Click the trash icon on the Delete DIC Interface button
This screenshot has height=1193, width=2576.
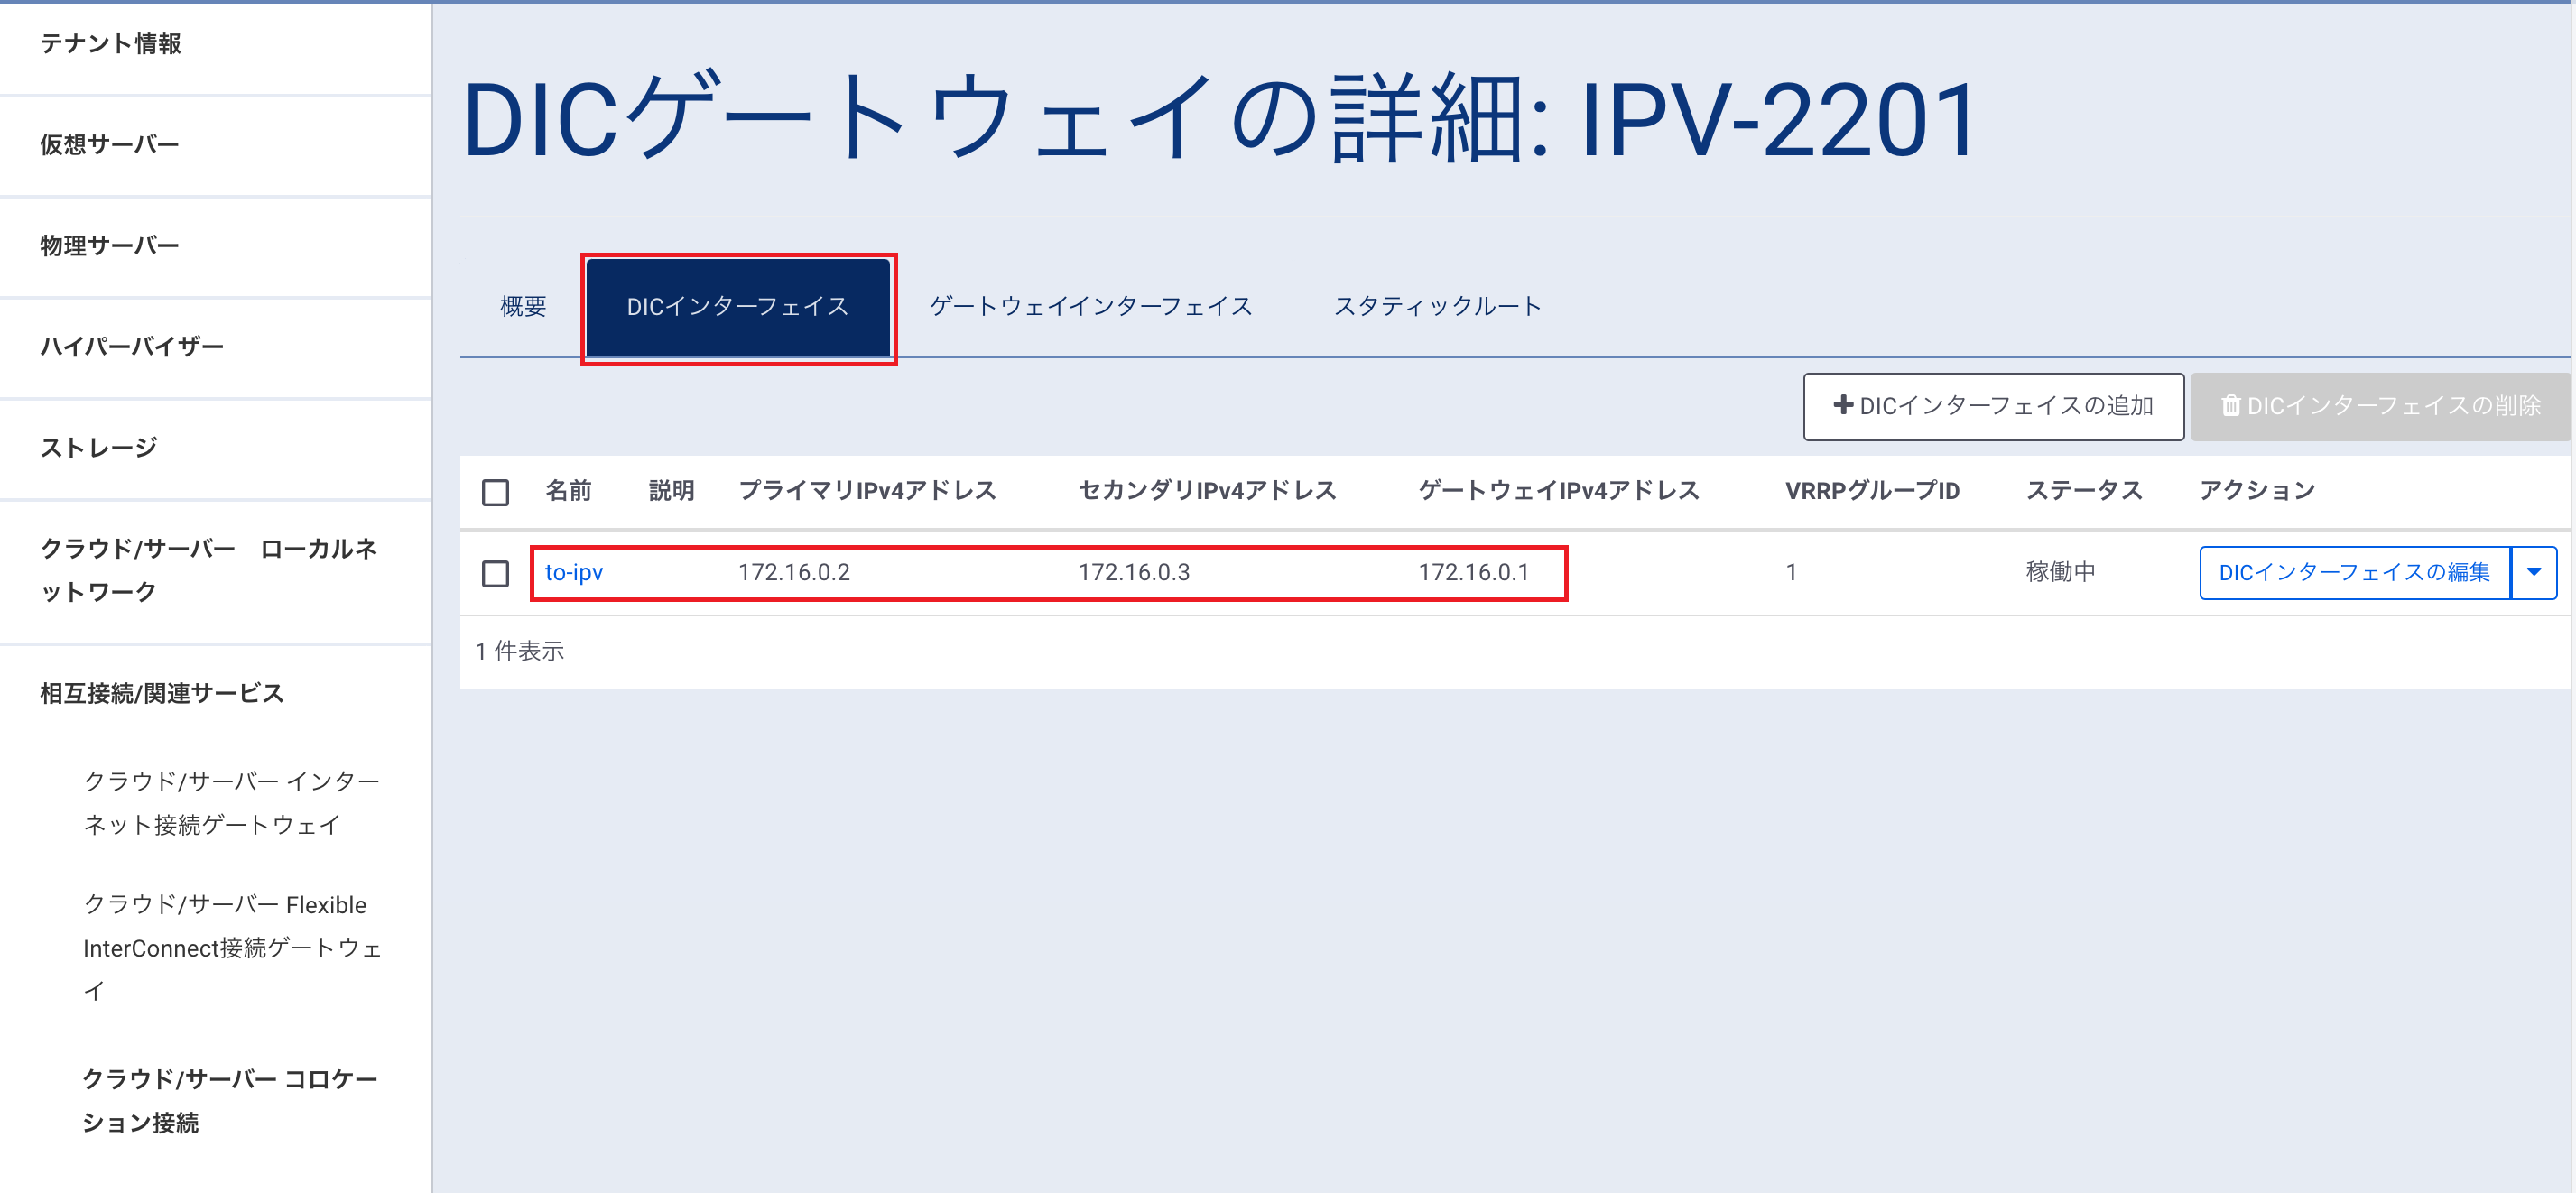2229,406
